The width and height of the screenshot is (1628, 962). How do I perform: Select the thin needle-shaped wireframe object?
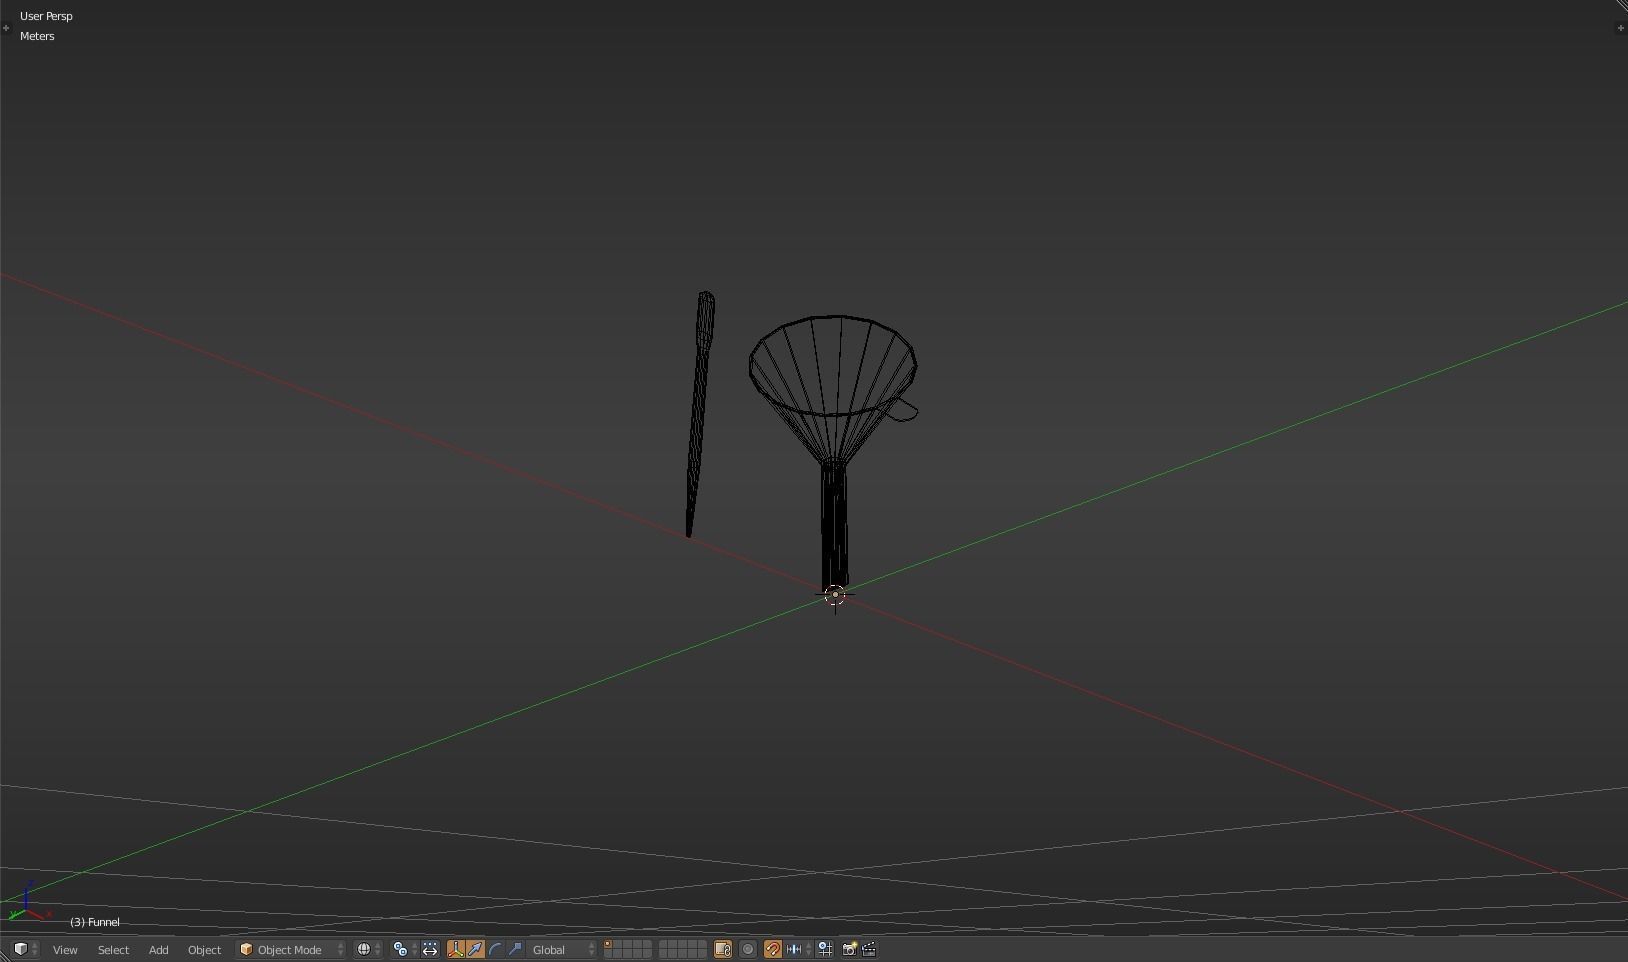point(700,414)
